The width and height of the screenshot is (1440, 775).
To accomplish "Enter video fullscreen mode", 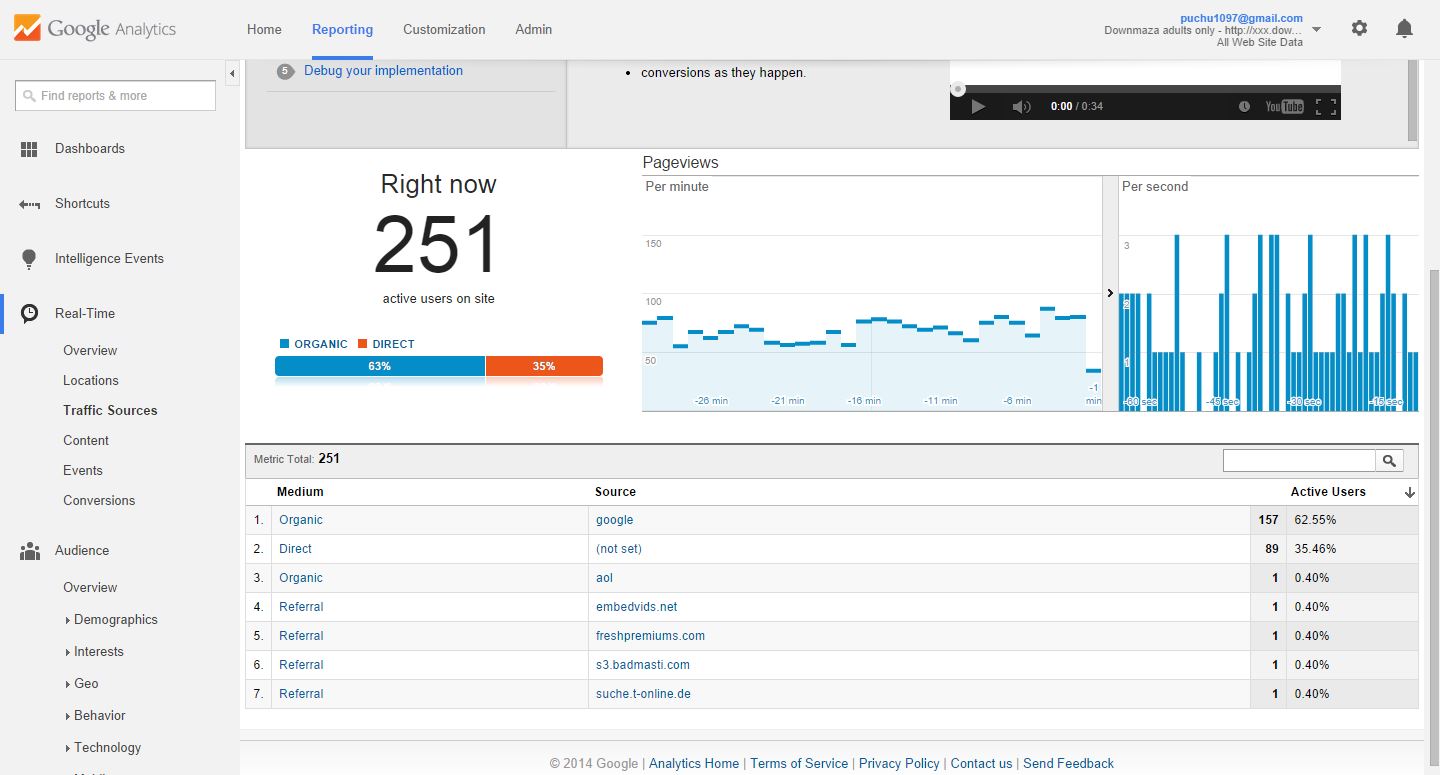I will point(1326,106).
